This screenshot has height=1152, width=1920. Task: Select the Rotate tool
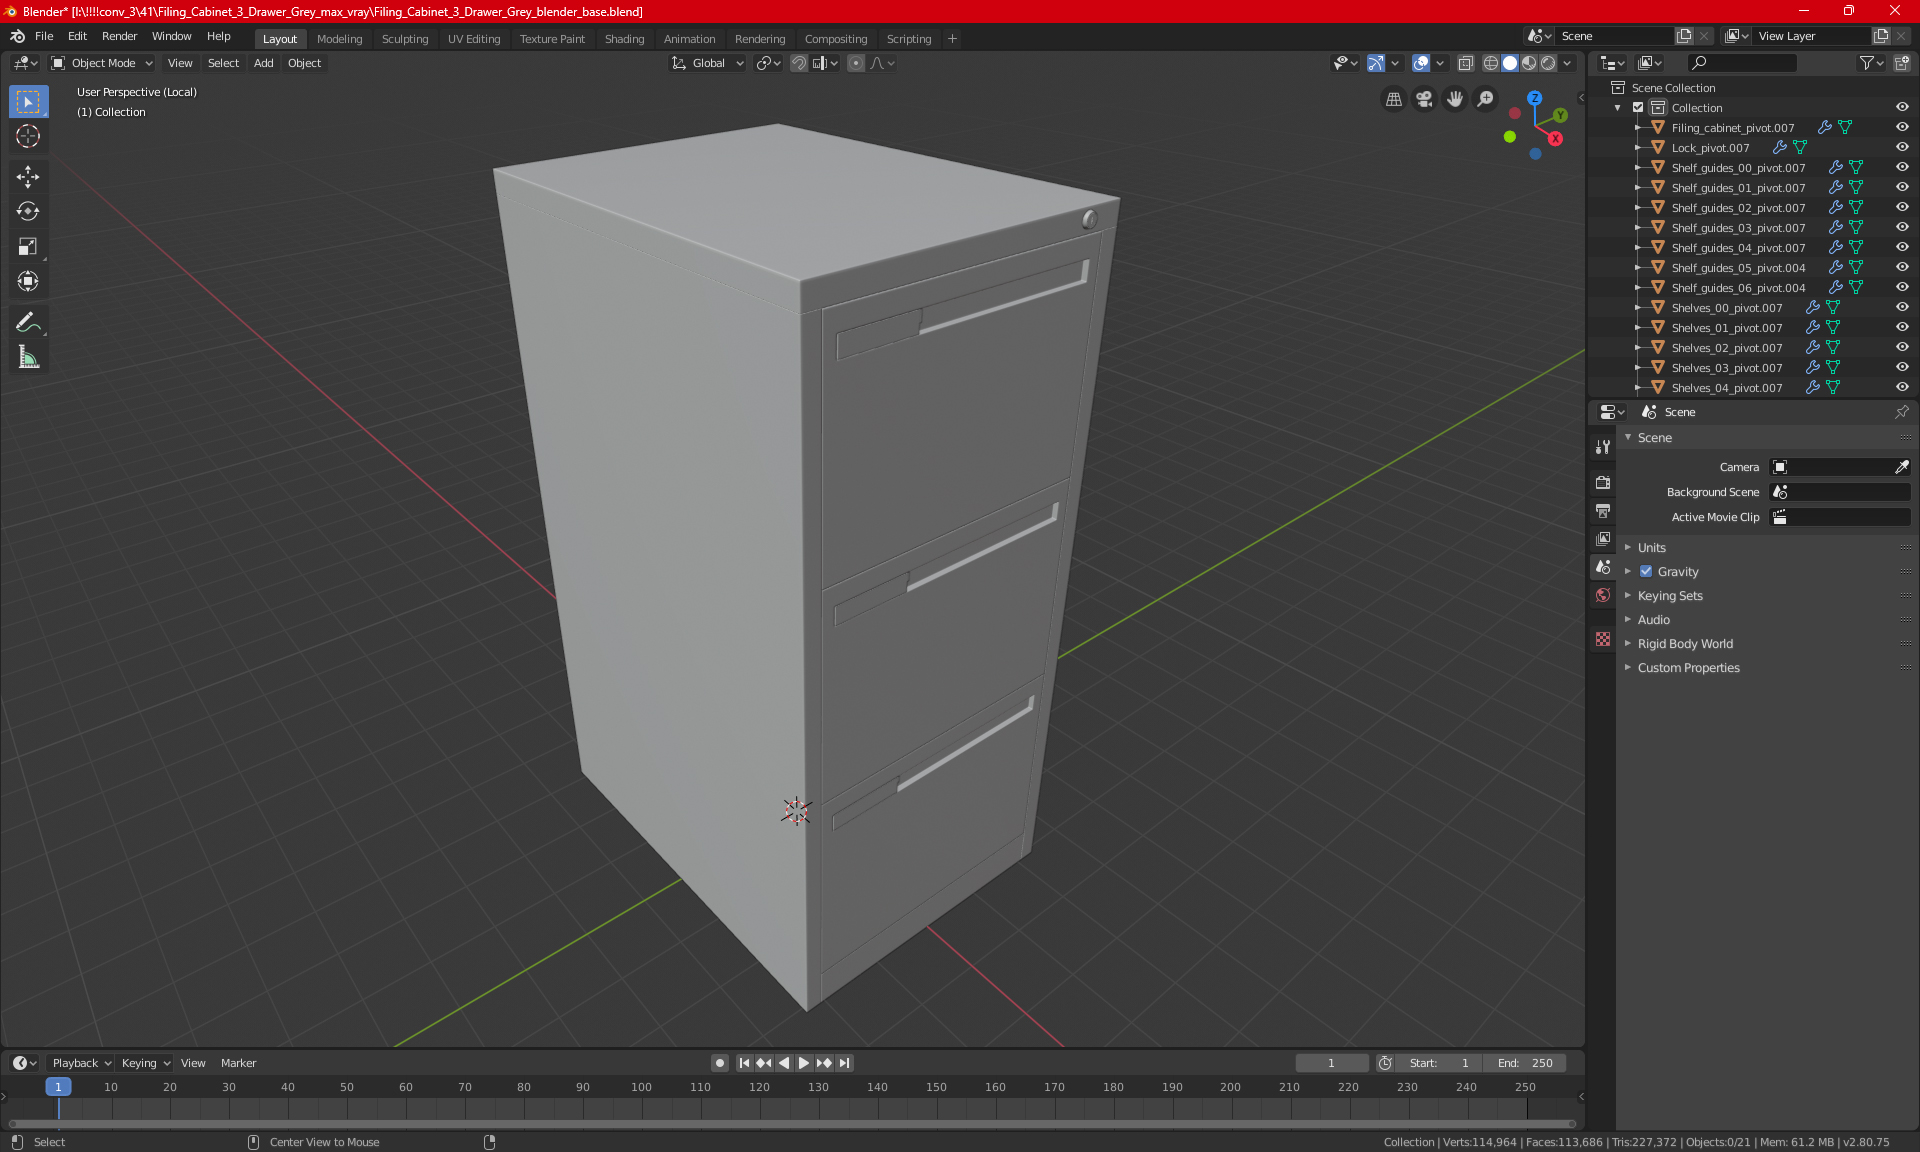(x=28, y=212)
